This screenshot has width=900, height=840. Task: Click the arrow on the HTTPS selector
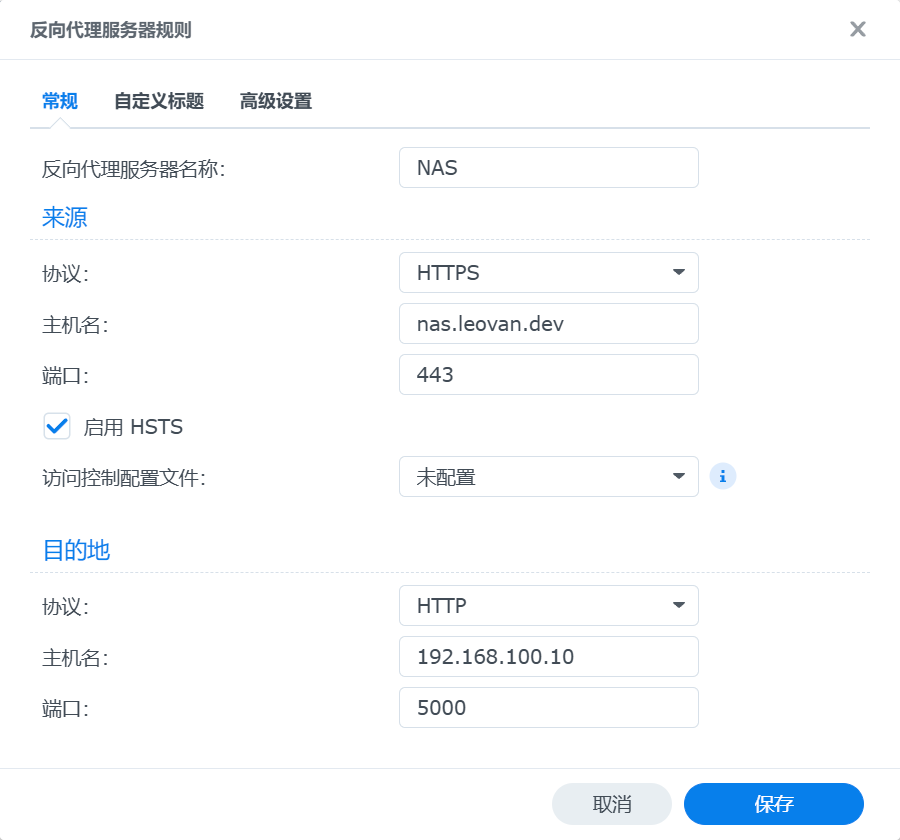tap(681, 272)
